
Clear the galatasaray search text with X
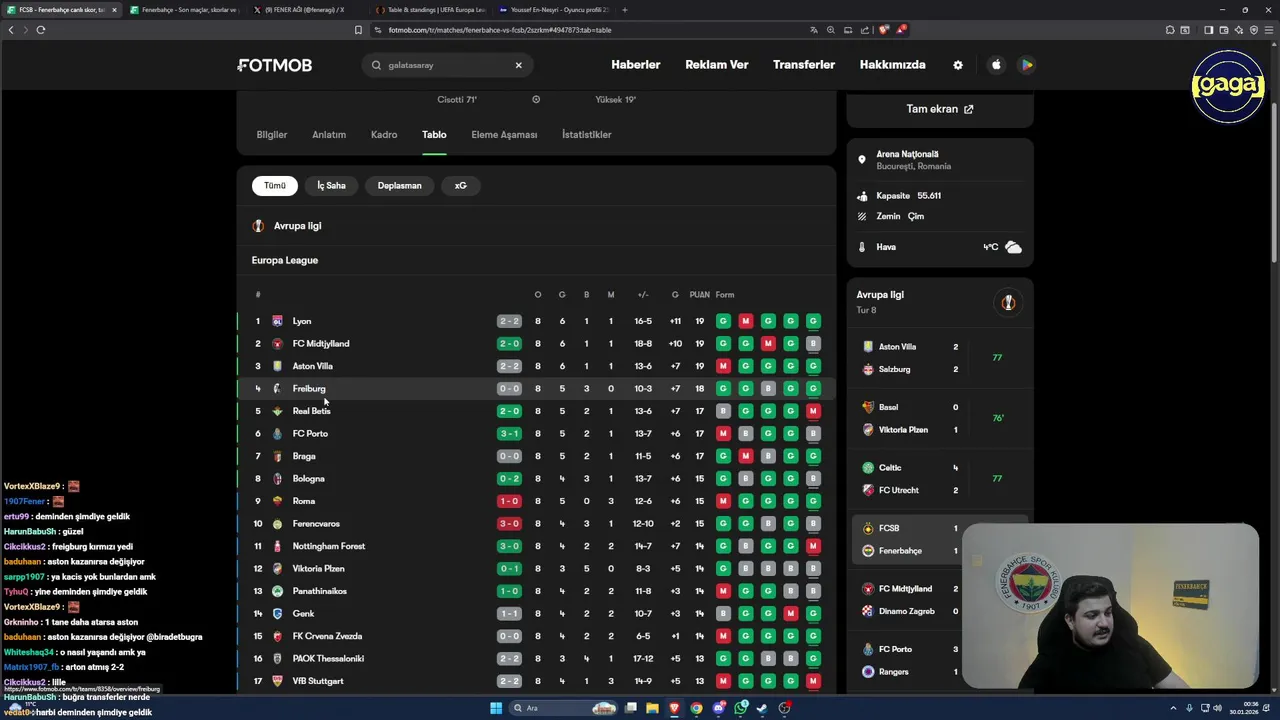(518, 65)
